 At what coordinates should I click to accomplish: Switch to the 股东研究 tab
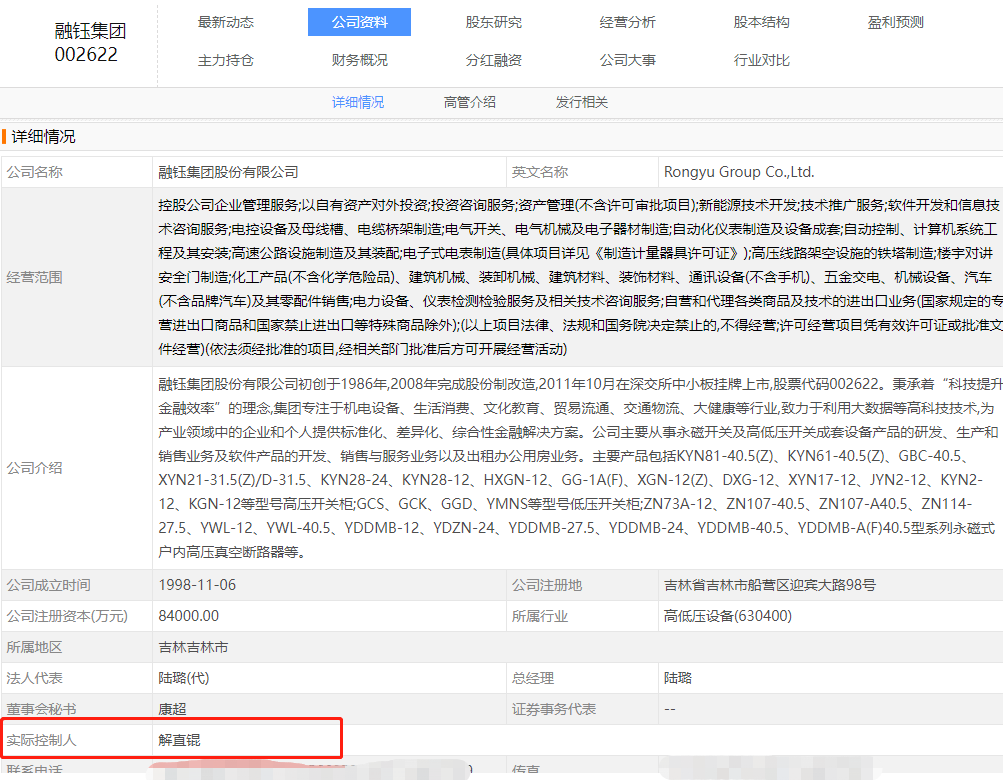(494, 22)
